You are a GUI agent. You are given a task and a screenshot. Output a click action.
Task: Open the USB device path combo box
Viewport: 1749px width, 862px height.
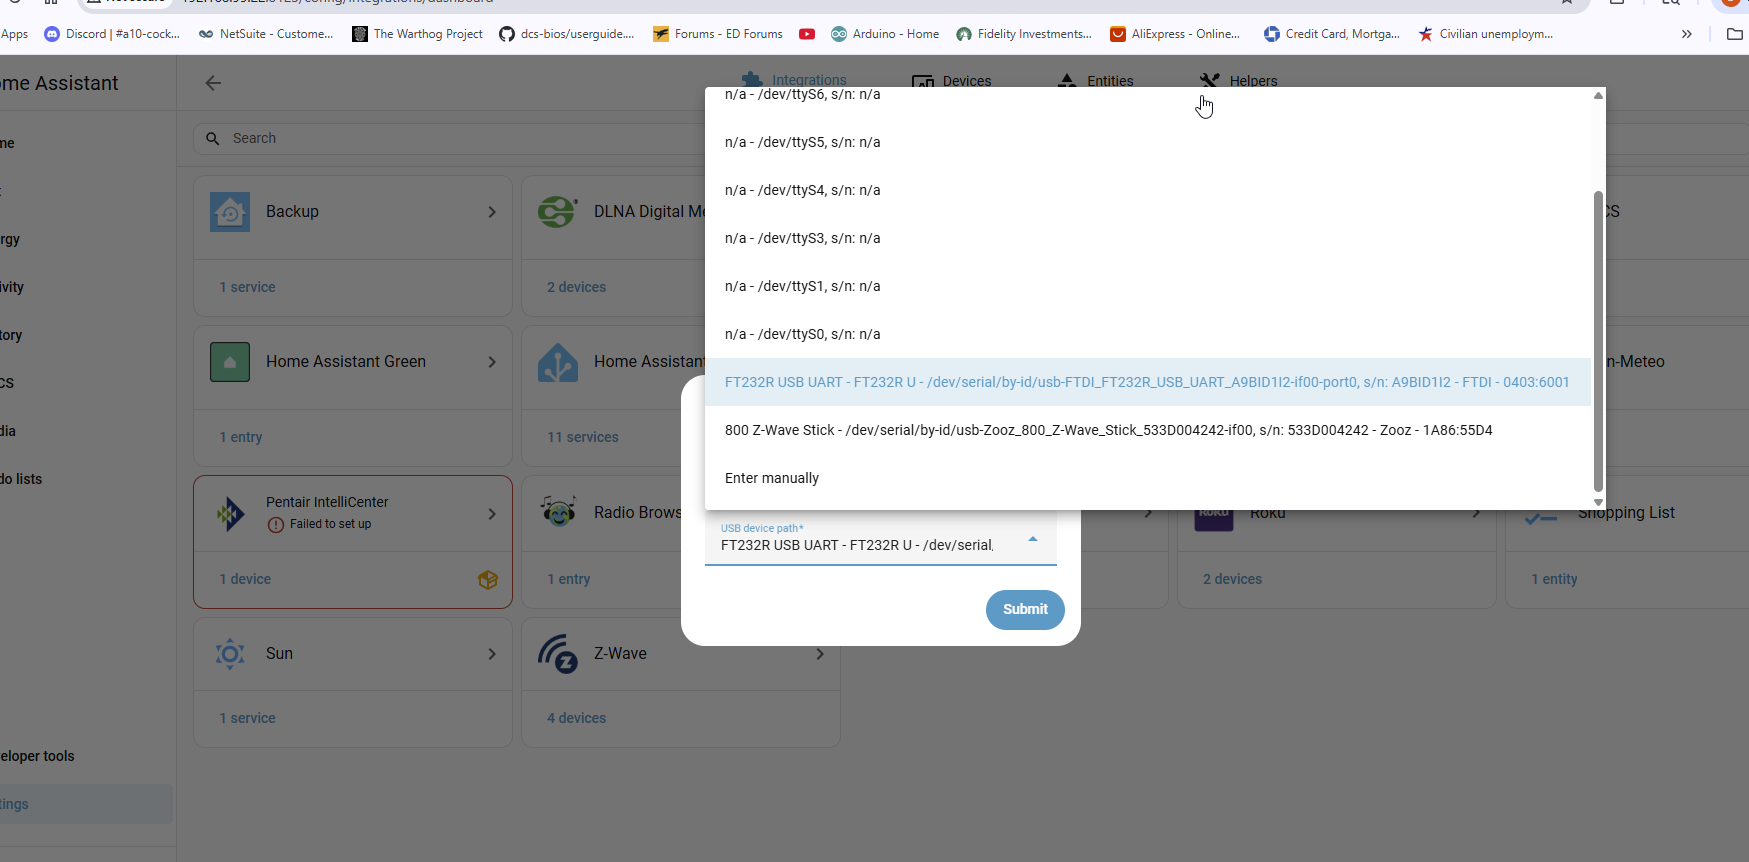click(881, 540)
